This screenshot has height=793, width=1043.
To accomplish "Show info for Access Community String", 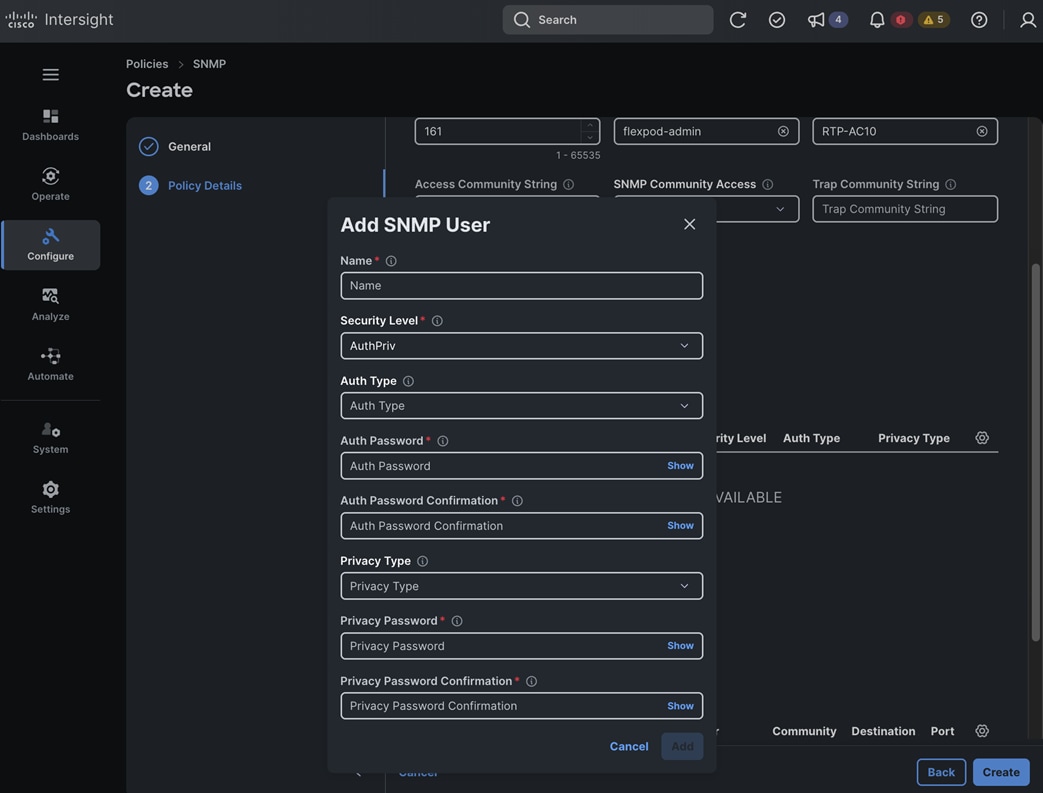I will pos(569,184).
